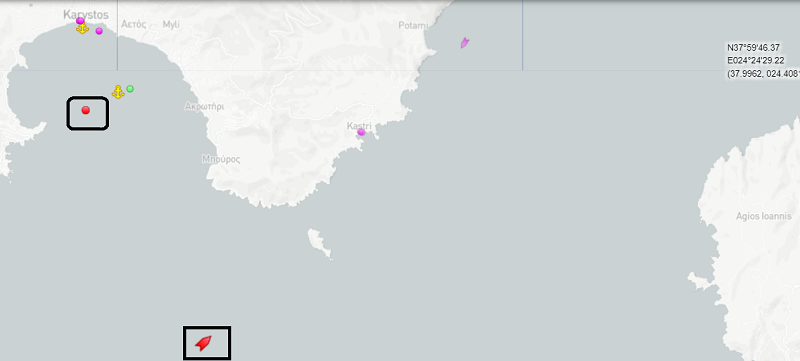Select the magenta vessel dot on Karystos label

tap(80, 21)
